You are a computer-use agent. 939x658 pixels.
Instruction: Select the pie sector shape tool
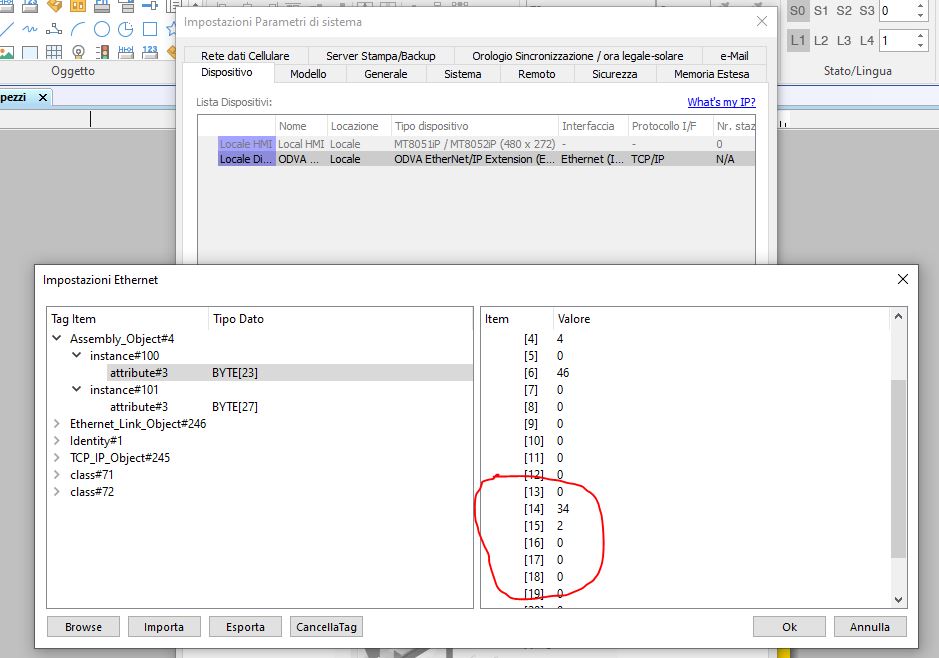tap(126, 29)
